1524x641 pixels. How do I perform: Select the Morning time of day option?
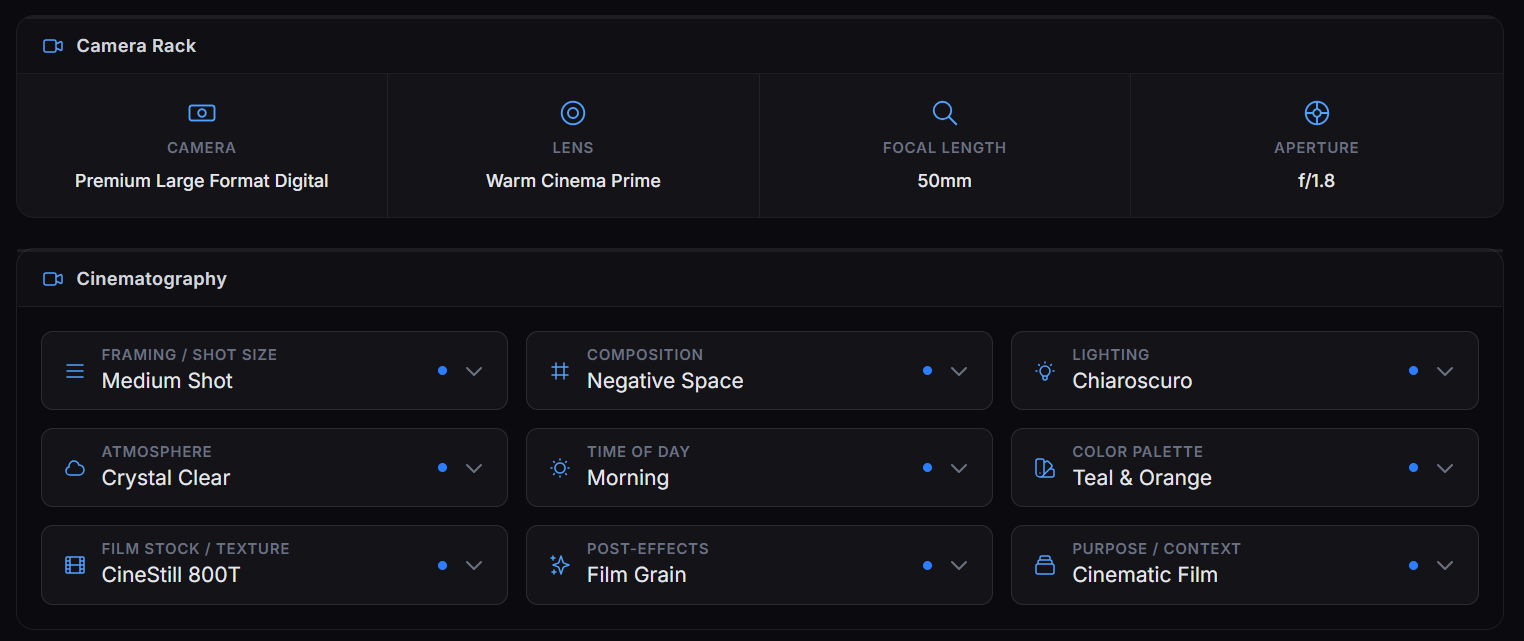click(628, 478)
